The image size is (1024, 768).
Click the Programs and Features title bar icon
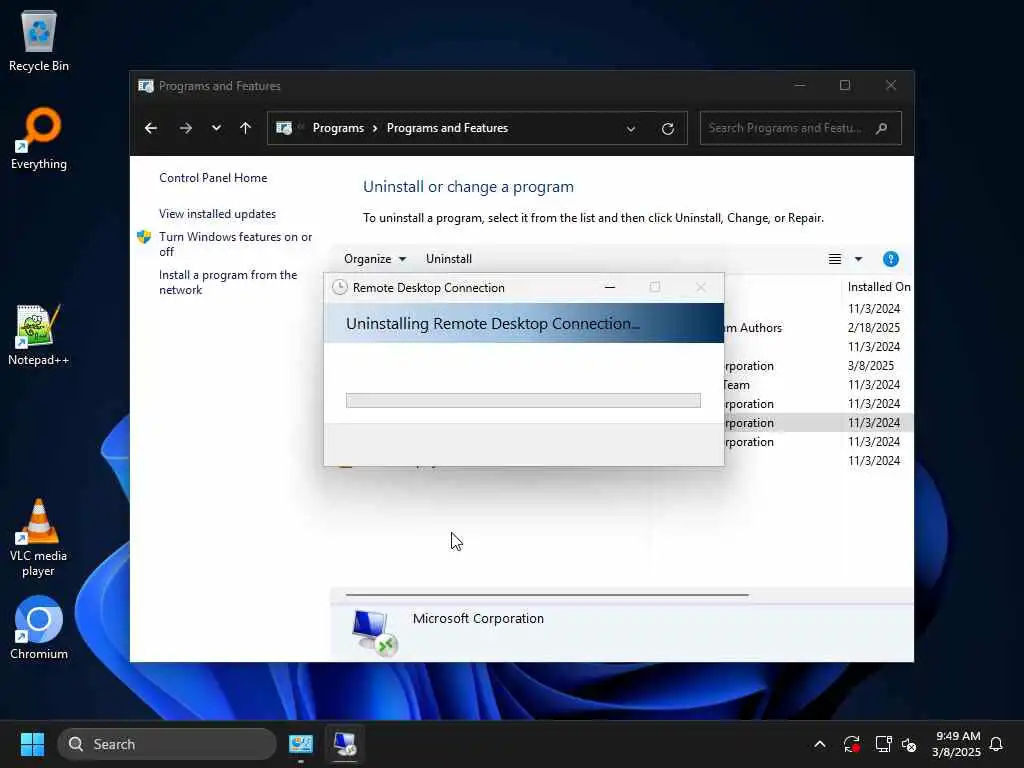click(146, 86)
